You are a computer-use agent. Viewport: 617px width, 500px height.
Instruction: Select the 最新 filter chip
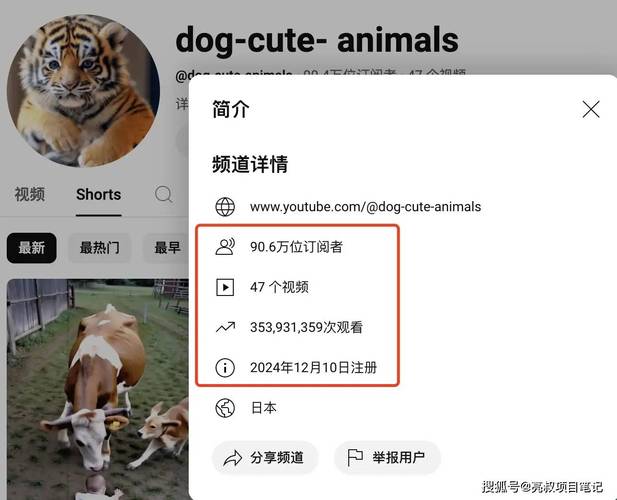pyautogui.click(x=31, y=248)
